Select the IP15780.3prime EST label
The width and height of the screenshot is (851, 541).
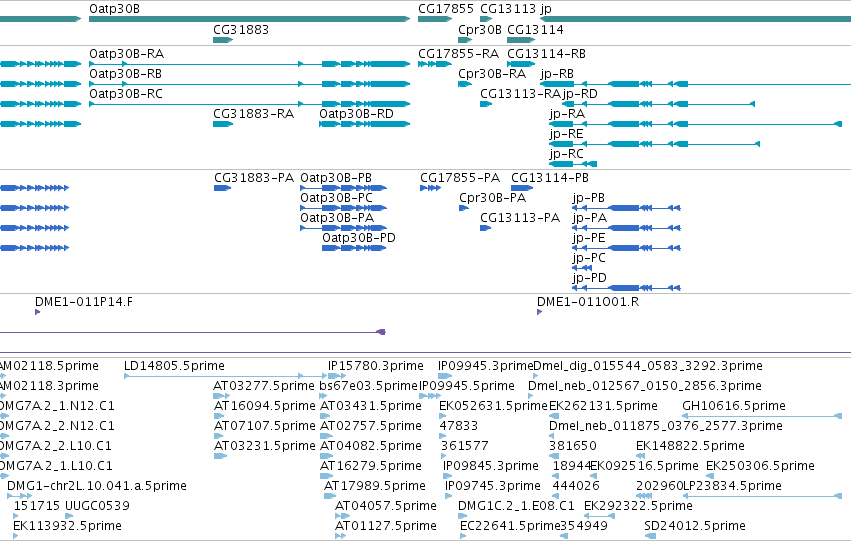tap(376, 366)
